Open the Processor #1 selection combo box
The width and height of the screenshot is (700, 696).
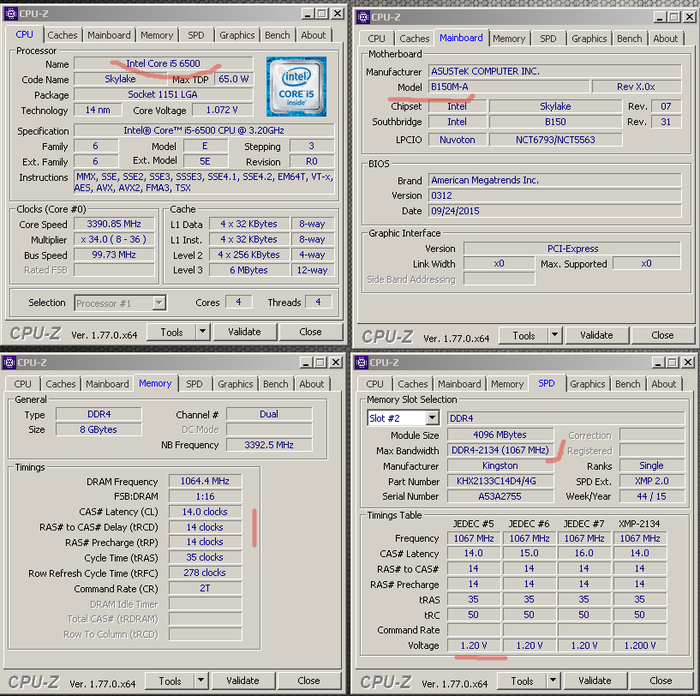[120, 303]
